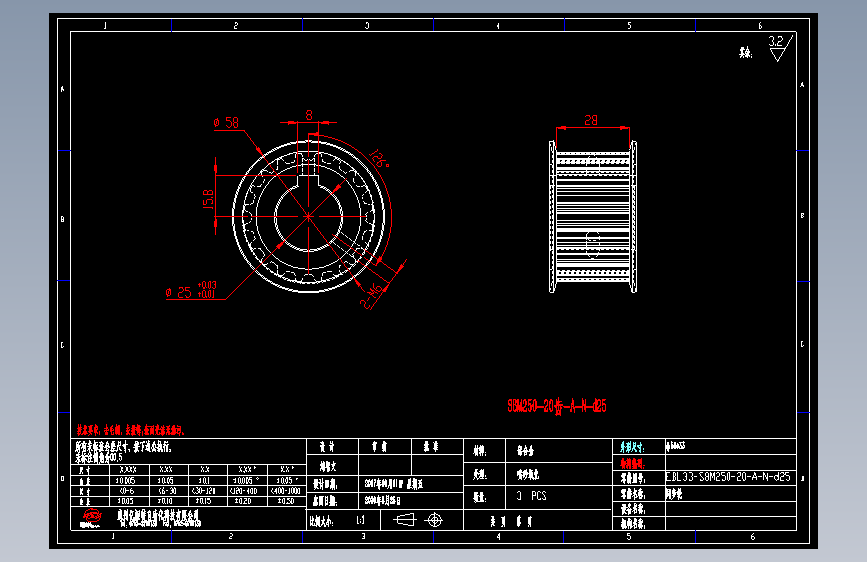Screen dimensions: 867x562
Task: Select the ø 58 diameter dimension
Action: click(x=227, y=123)
